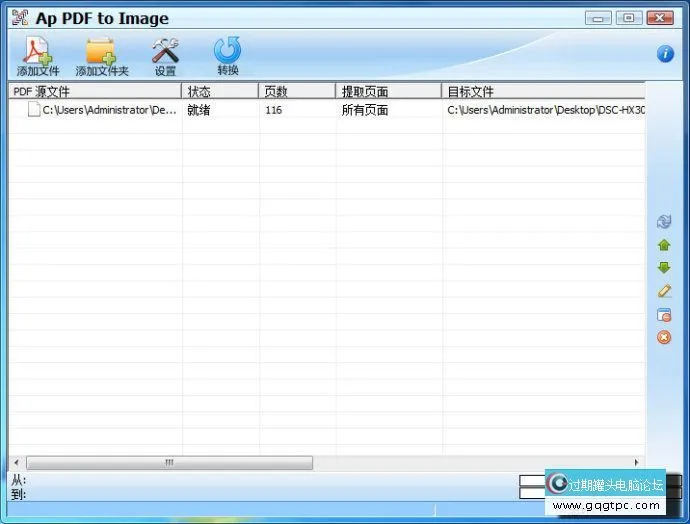The width and height of the screenshot is (690, 524).
Task: Click the status cell 就绪
Action: [198, 110]
